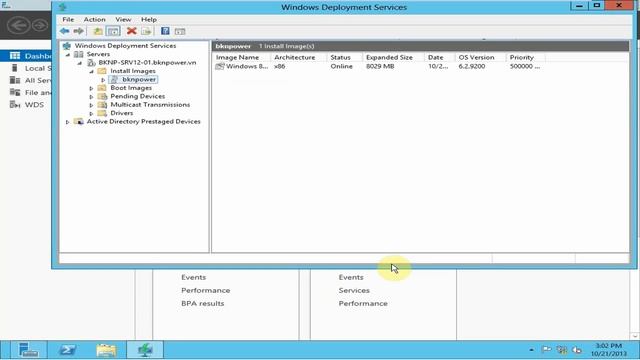Image resolution: width=640 pixels, height=360 pixels.
Task: Click the red Delete X icon
Action: (131, 31)
